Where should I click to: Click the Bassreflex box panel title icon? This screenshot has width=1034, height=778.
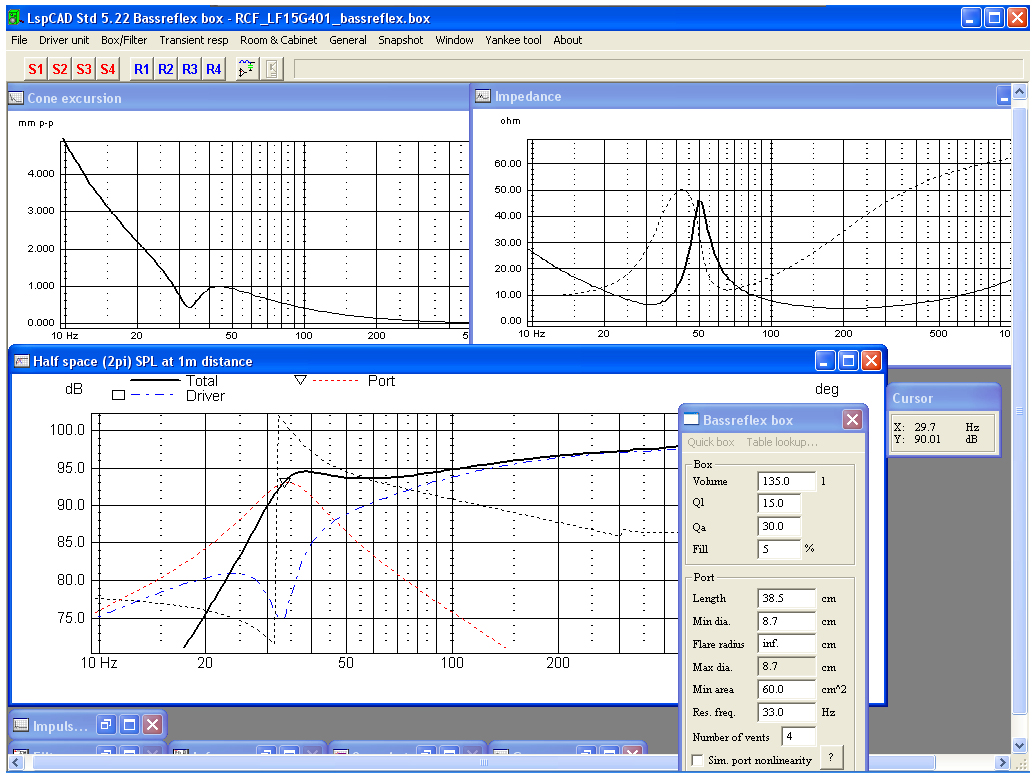692,419
